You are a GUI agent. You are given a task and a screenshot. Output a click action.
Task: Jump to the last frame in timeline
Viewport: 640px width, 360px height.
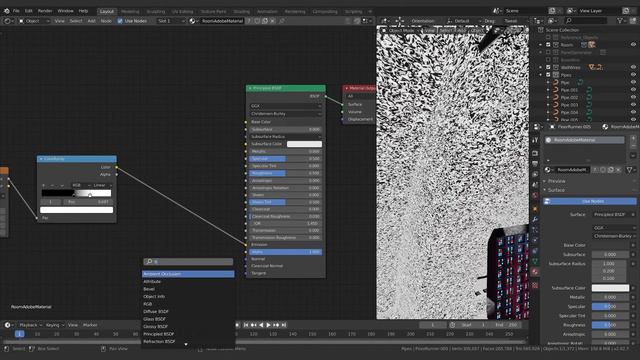click(284, 325)
